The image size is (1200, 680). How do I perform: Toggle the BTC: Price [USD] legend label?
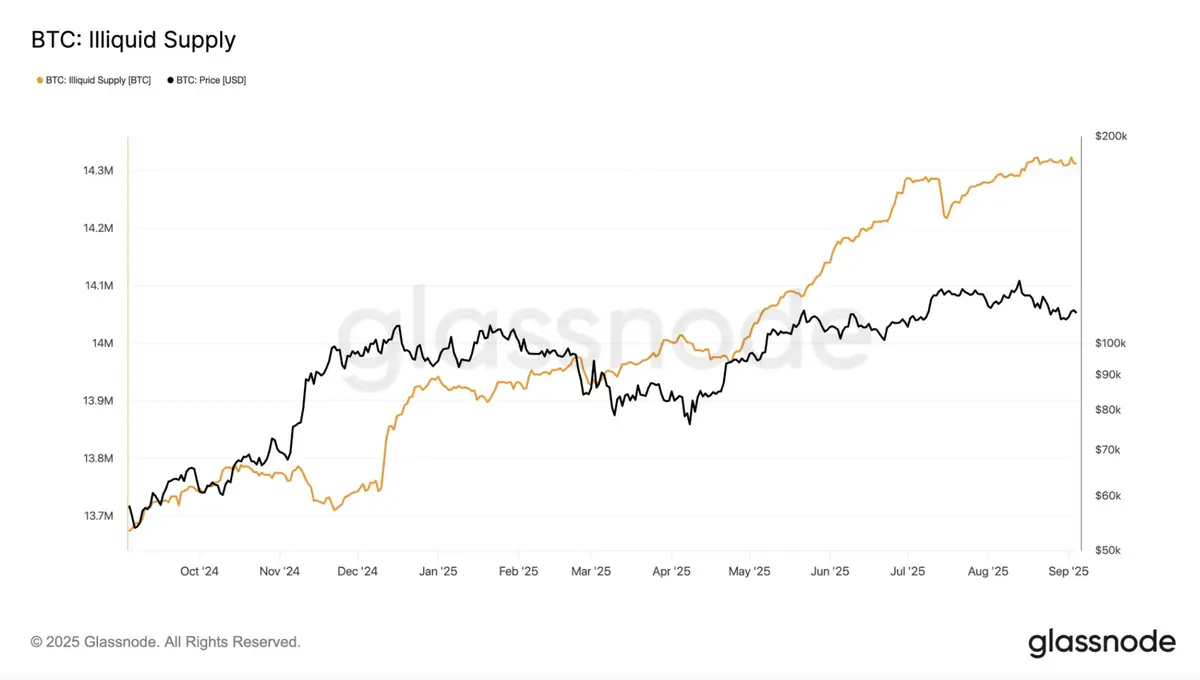pyautogui.click(x=211, y=80)
